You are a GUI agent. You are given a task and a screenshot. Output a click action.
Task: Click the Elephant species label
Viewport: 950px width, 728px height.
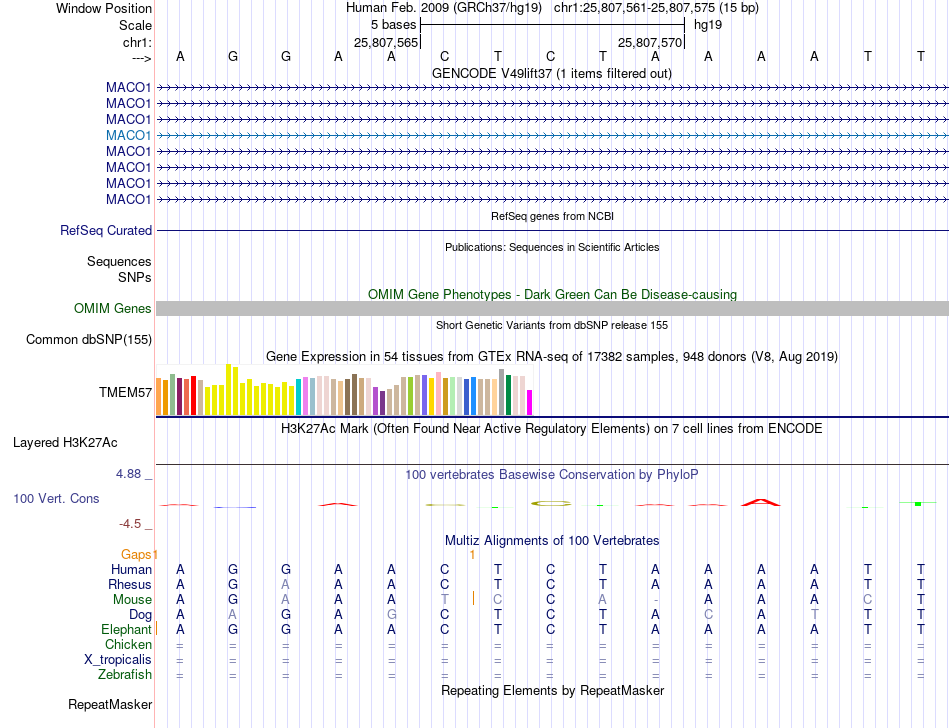126,629
